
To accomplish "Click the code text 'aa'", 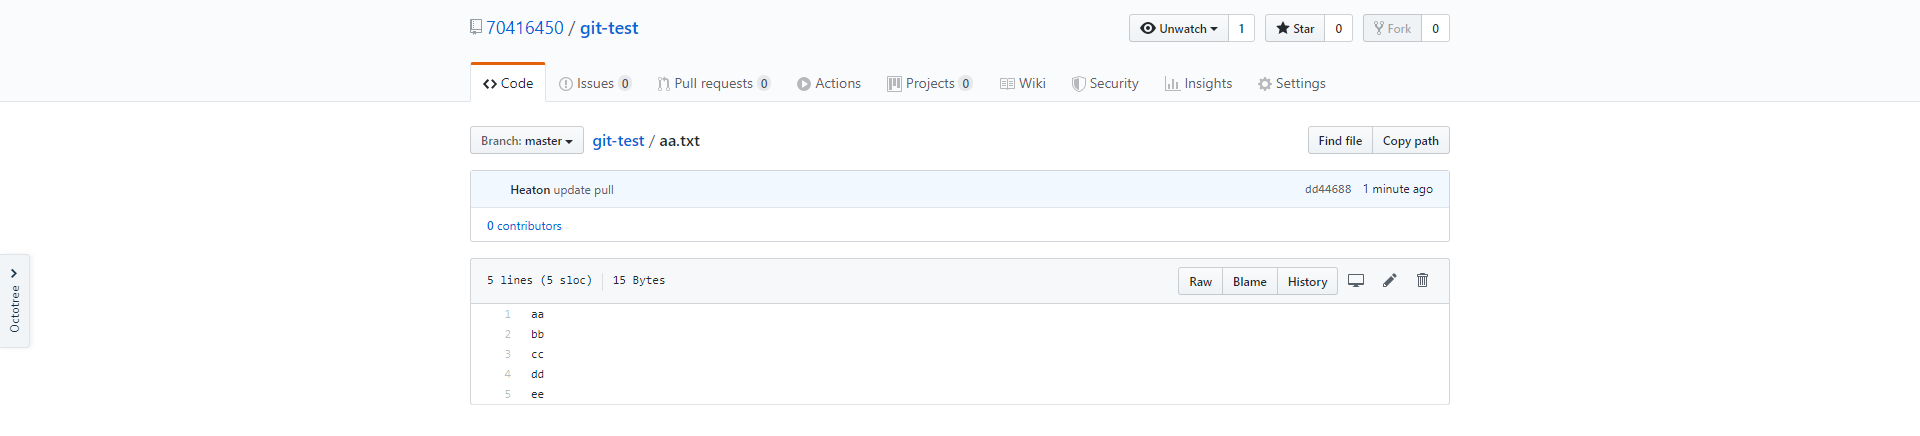I will click(x=537, y=314).
